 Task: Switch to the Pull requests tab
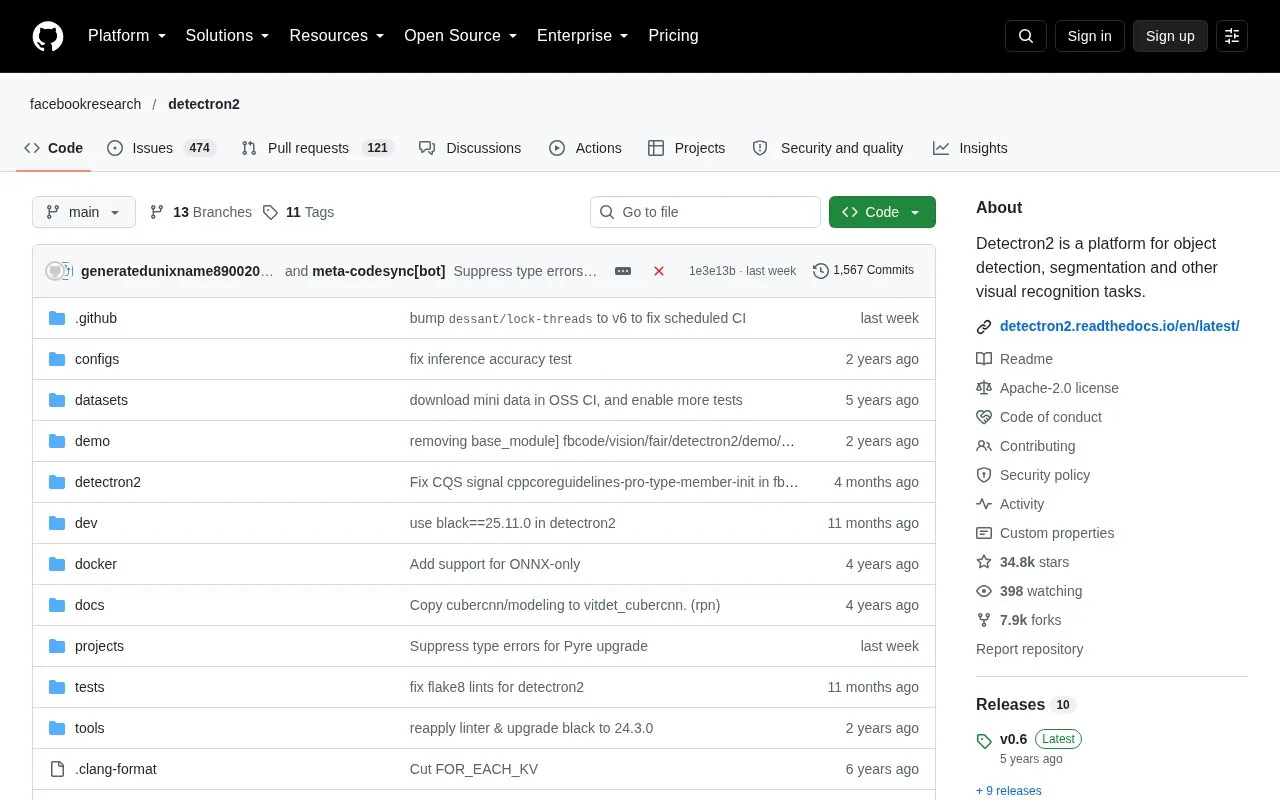point(318,148)
